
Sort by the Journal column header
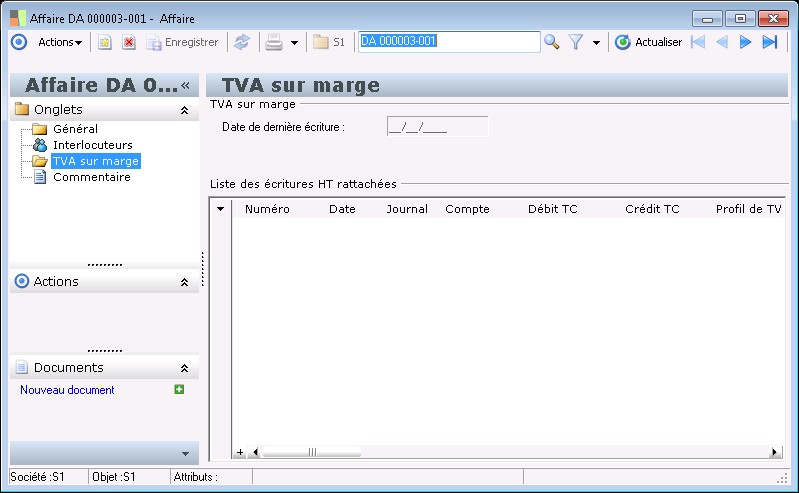(407, 209)
